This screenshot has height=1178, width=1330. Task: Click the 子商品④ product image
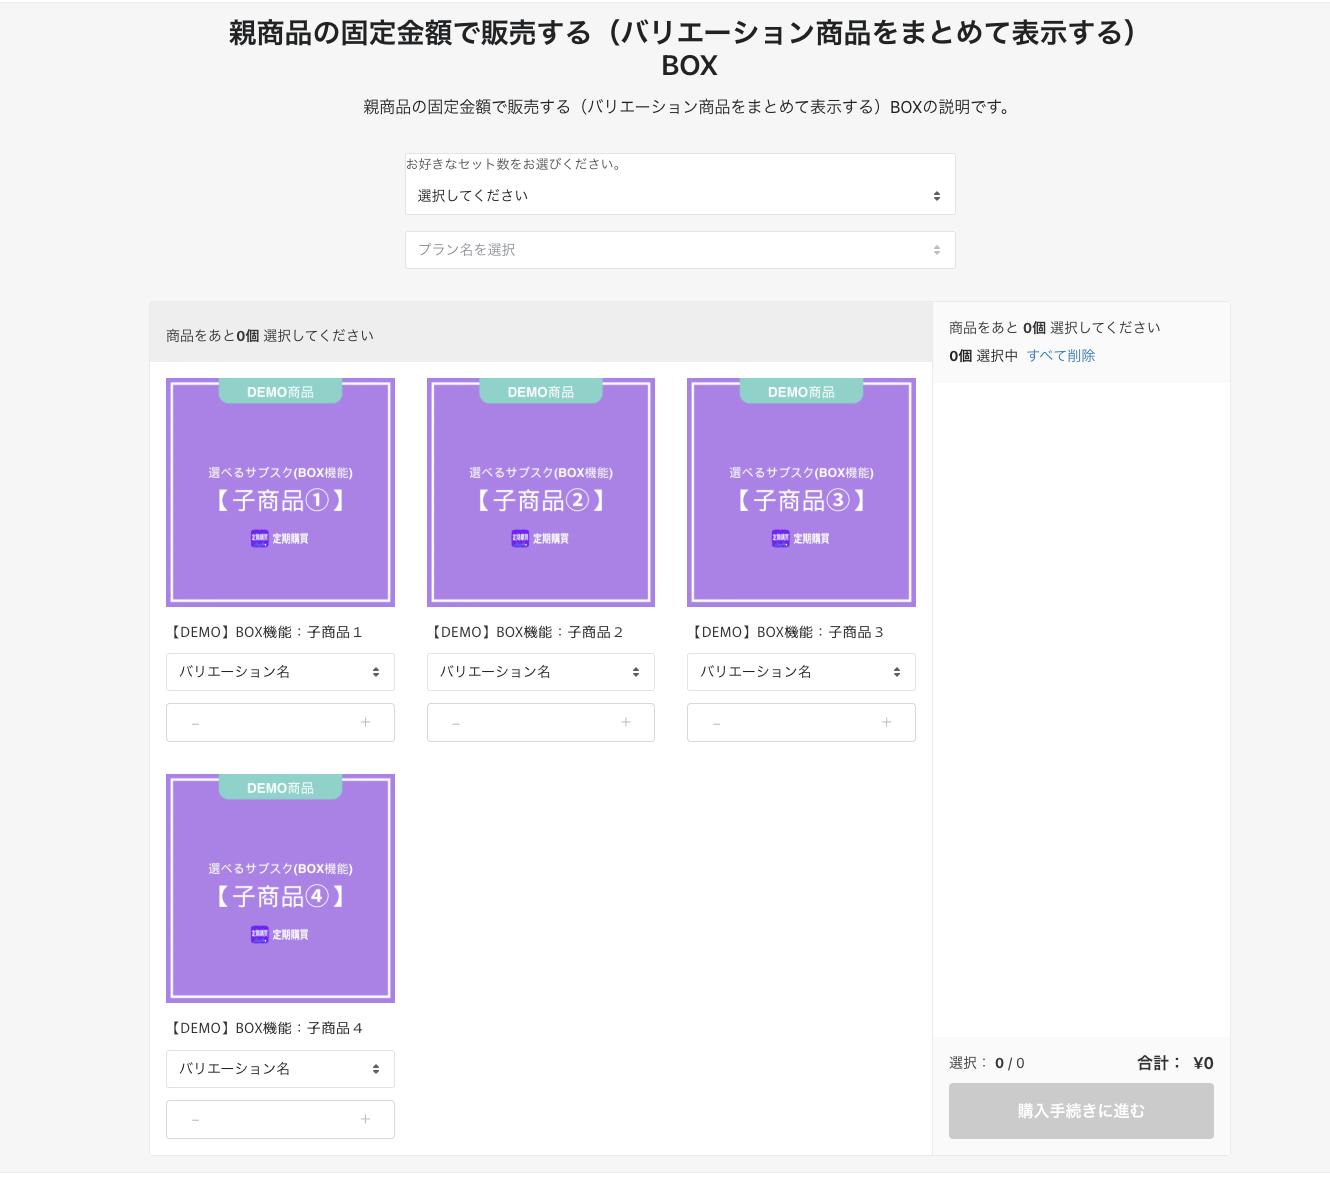280,888
